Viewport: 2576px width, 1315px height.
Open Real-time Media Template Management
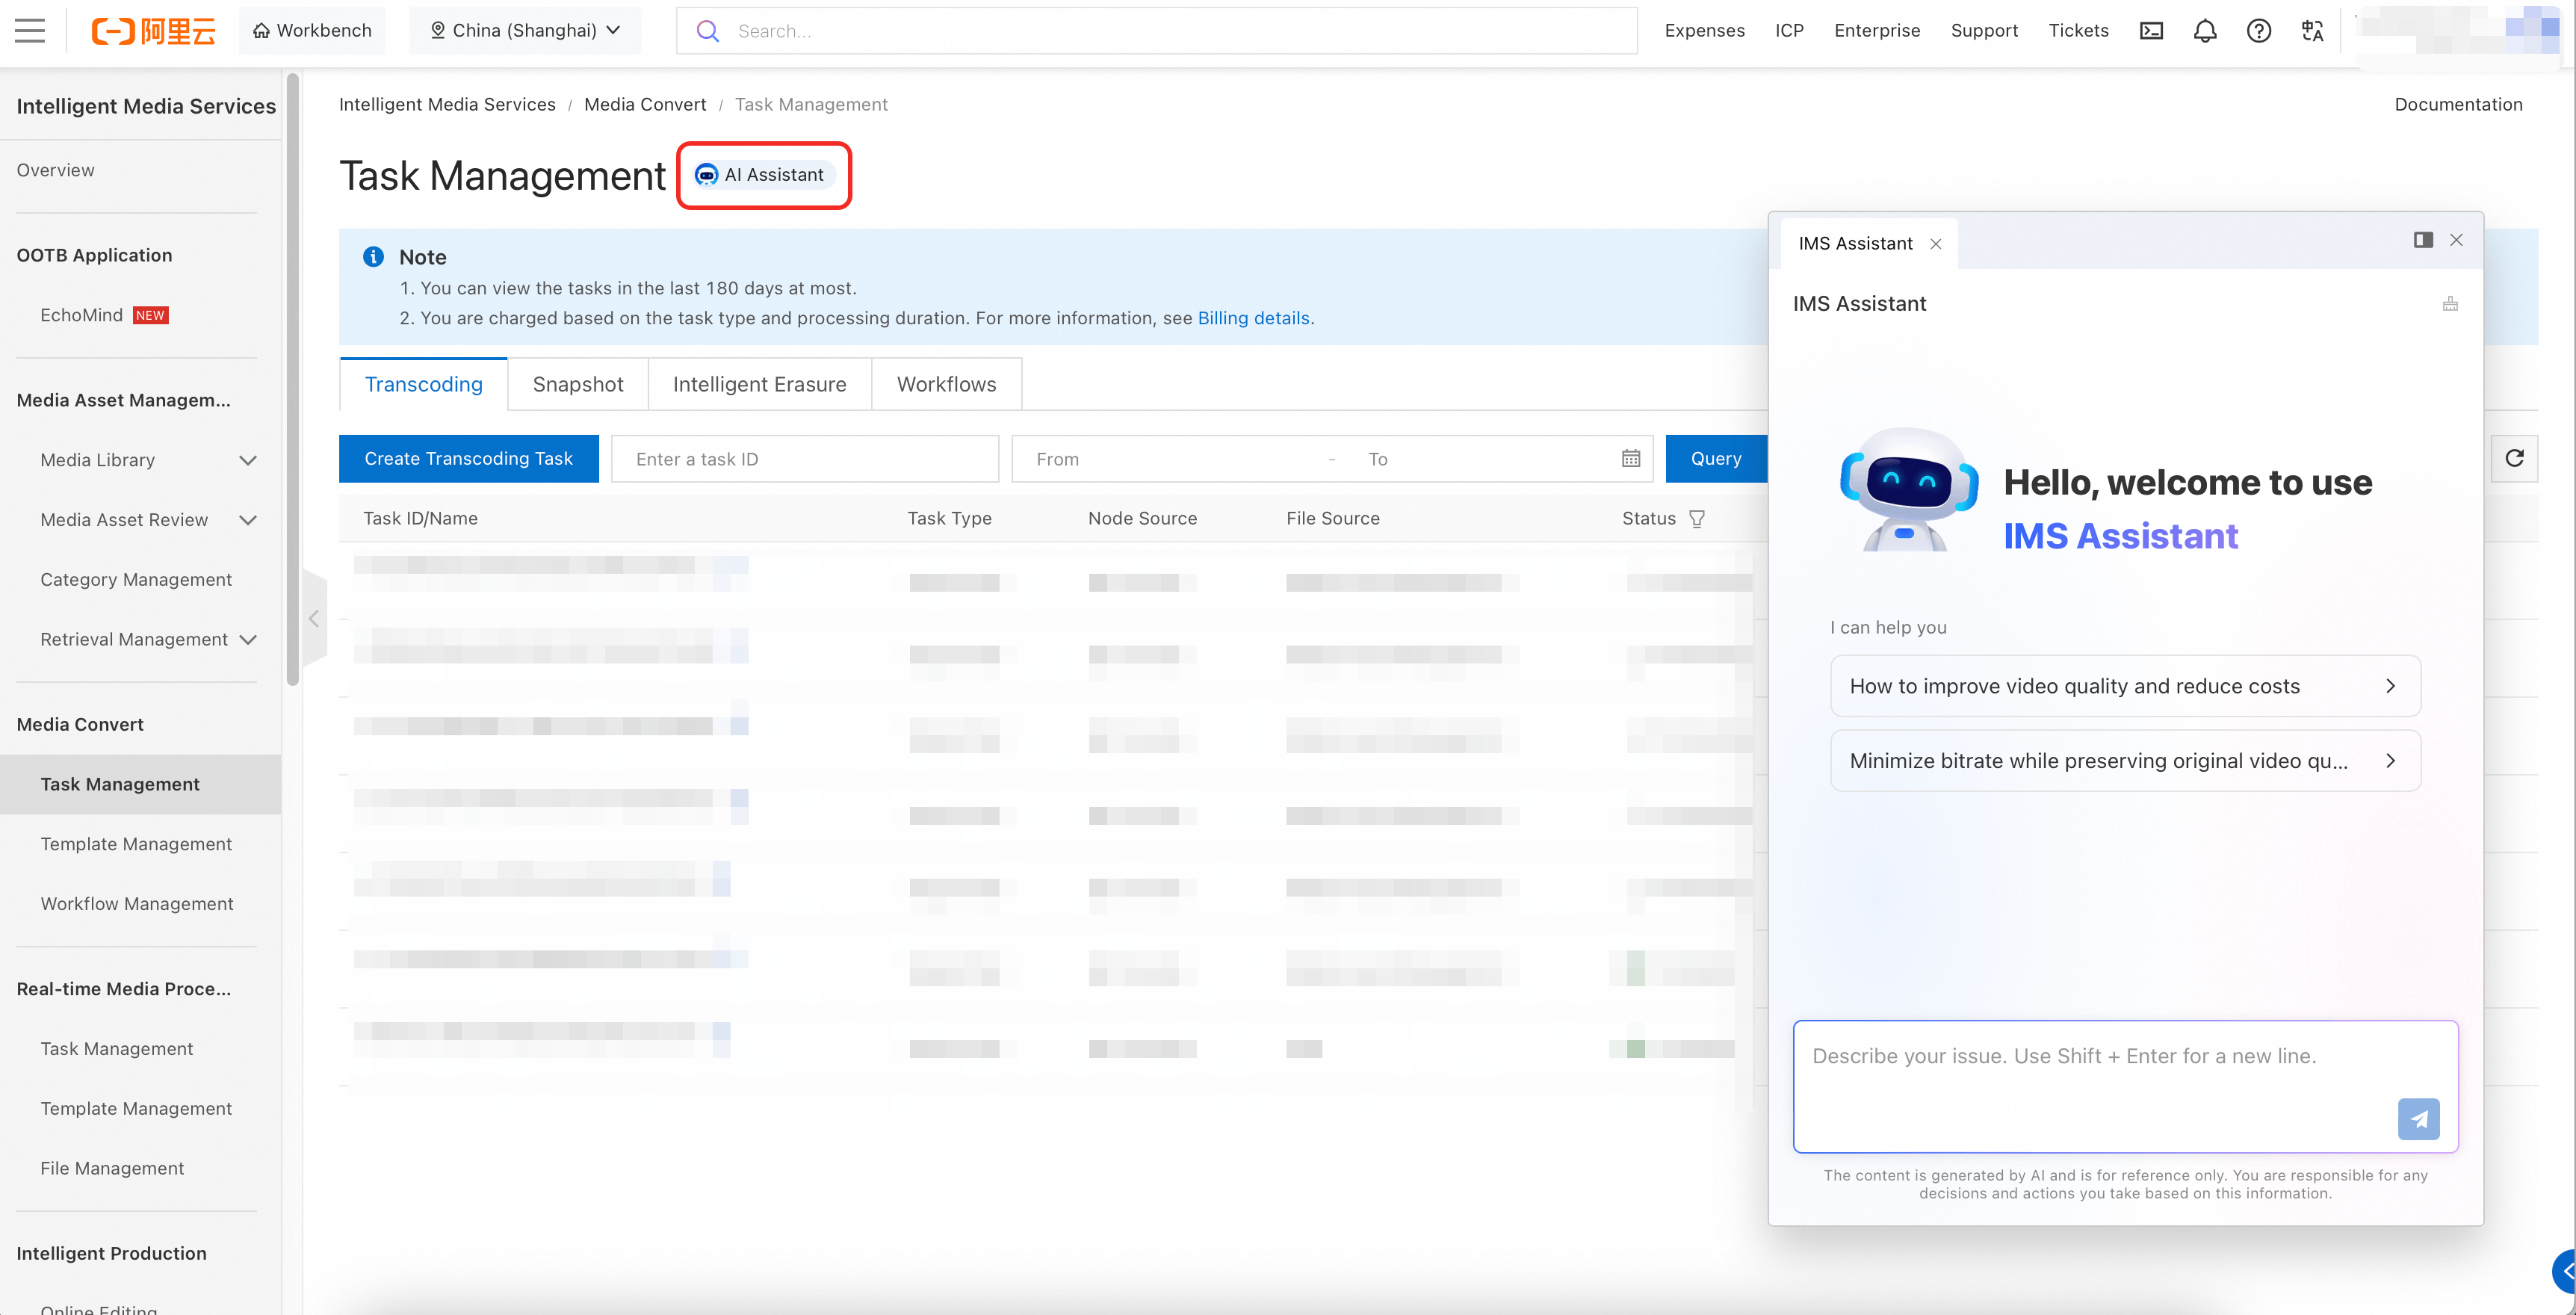coord(136,1108)
